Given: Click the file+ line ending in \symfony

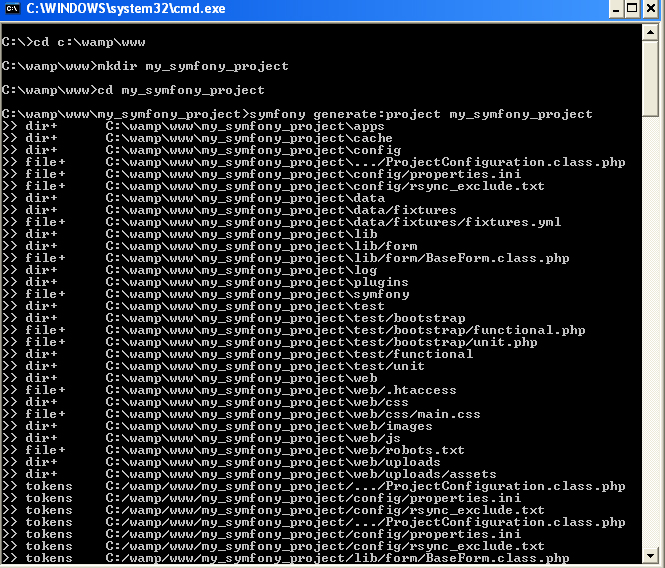Looking at the screenshot, I should (206, 294).
